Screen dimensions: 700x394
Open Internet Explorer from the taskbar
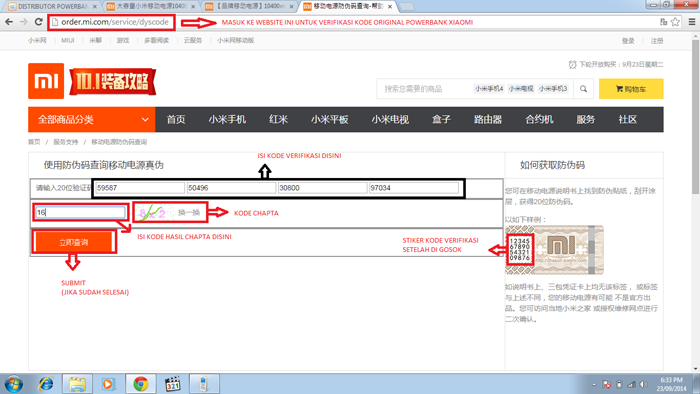tap(46, 384)
